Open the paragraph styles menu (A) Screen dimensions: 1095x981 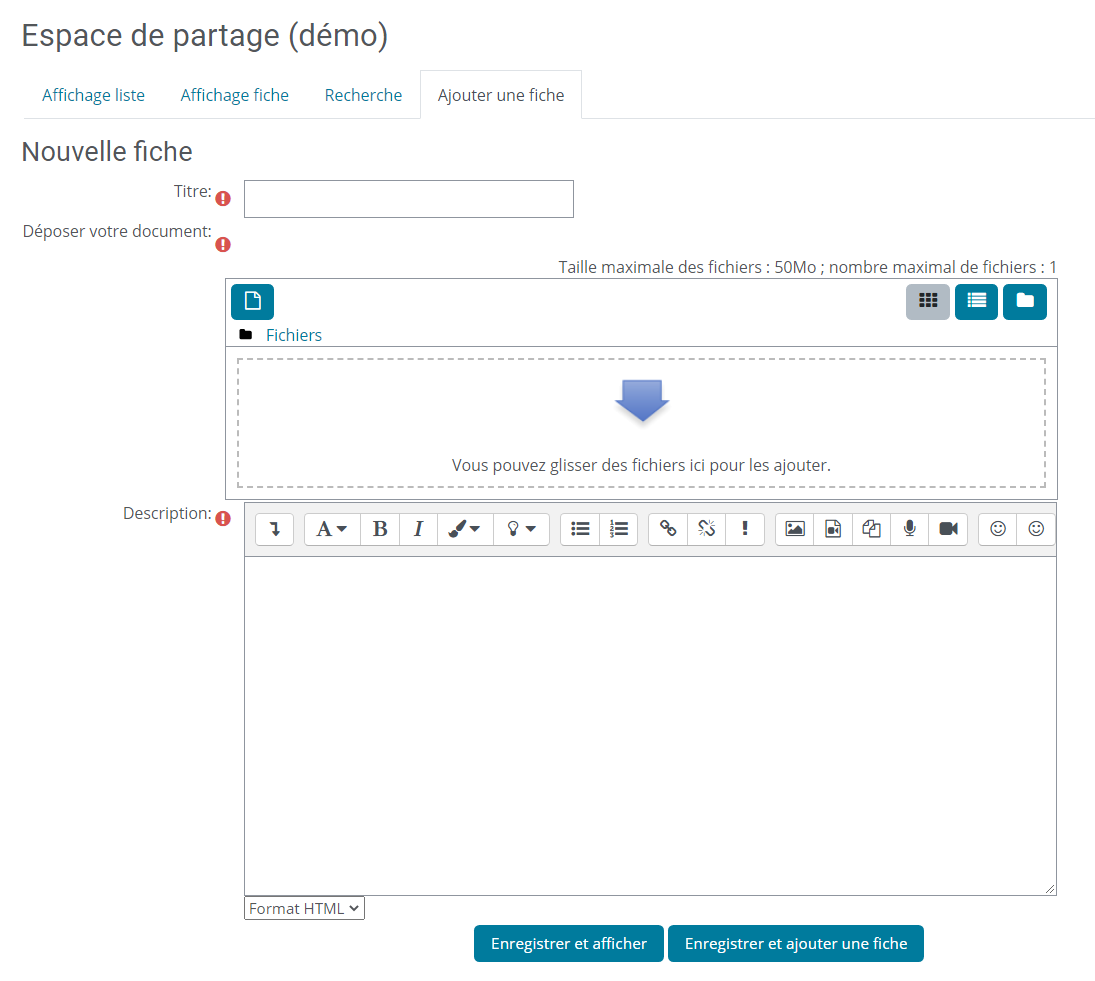pos(332,529)
